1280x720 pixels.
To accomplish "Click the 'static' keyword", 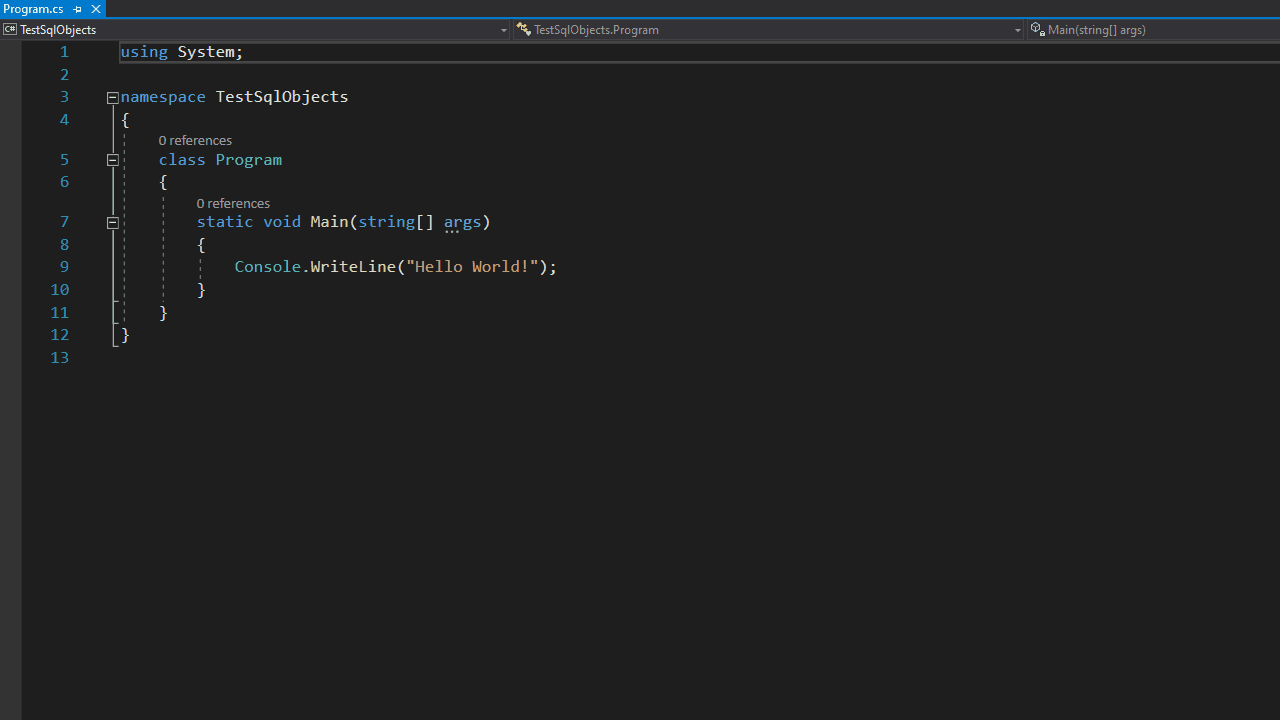I will [225, 222].
